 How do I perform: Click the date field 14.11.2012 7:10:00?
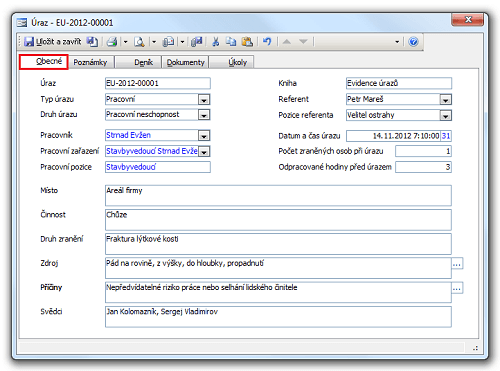393,136
